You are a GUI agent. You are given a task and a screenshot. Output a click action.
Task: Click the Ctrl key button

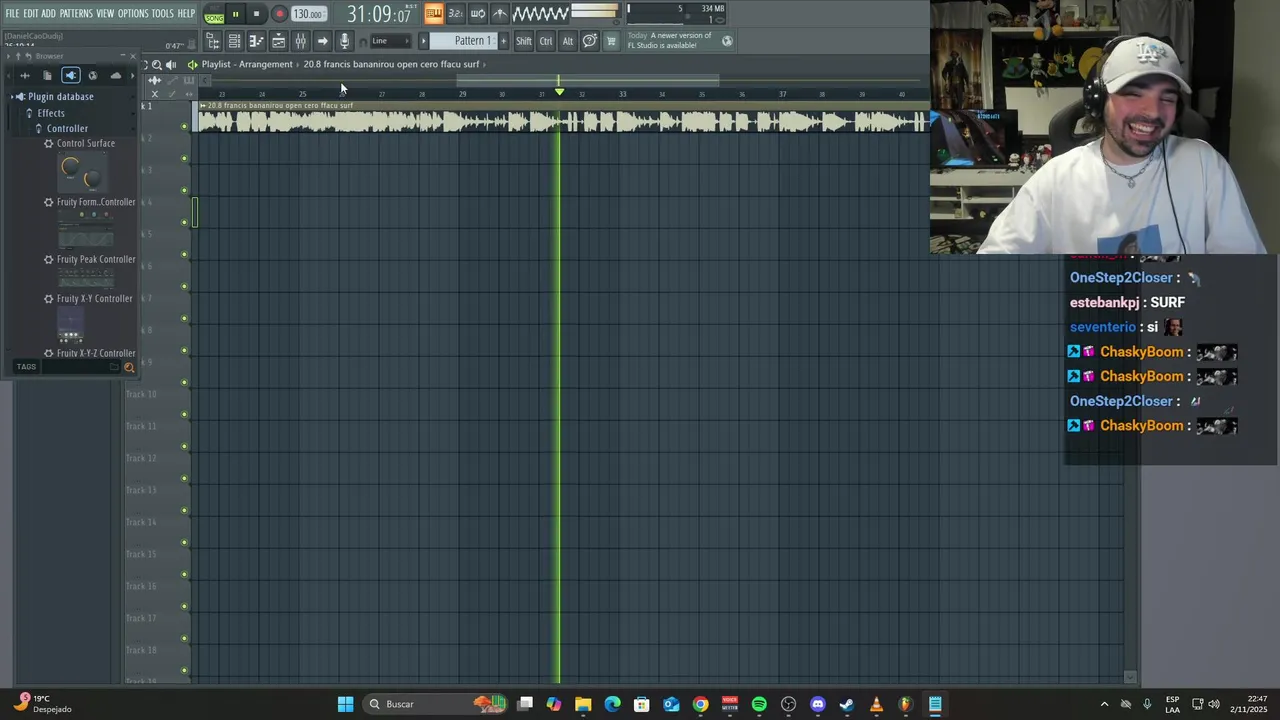pos(546,41)
